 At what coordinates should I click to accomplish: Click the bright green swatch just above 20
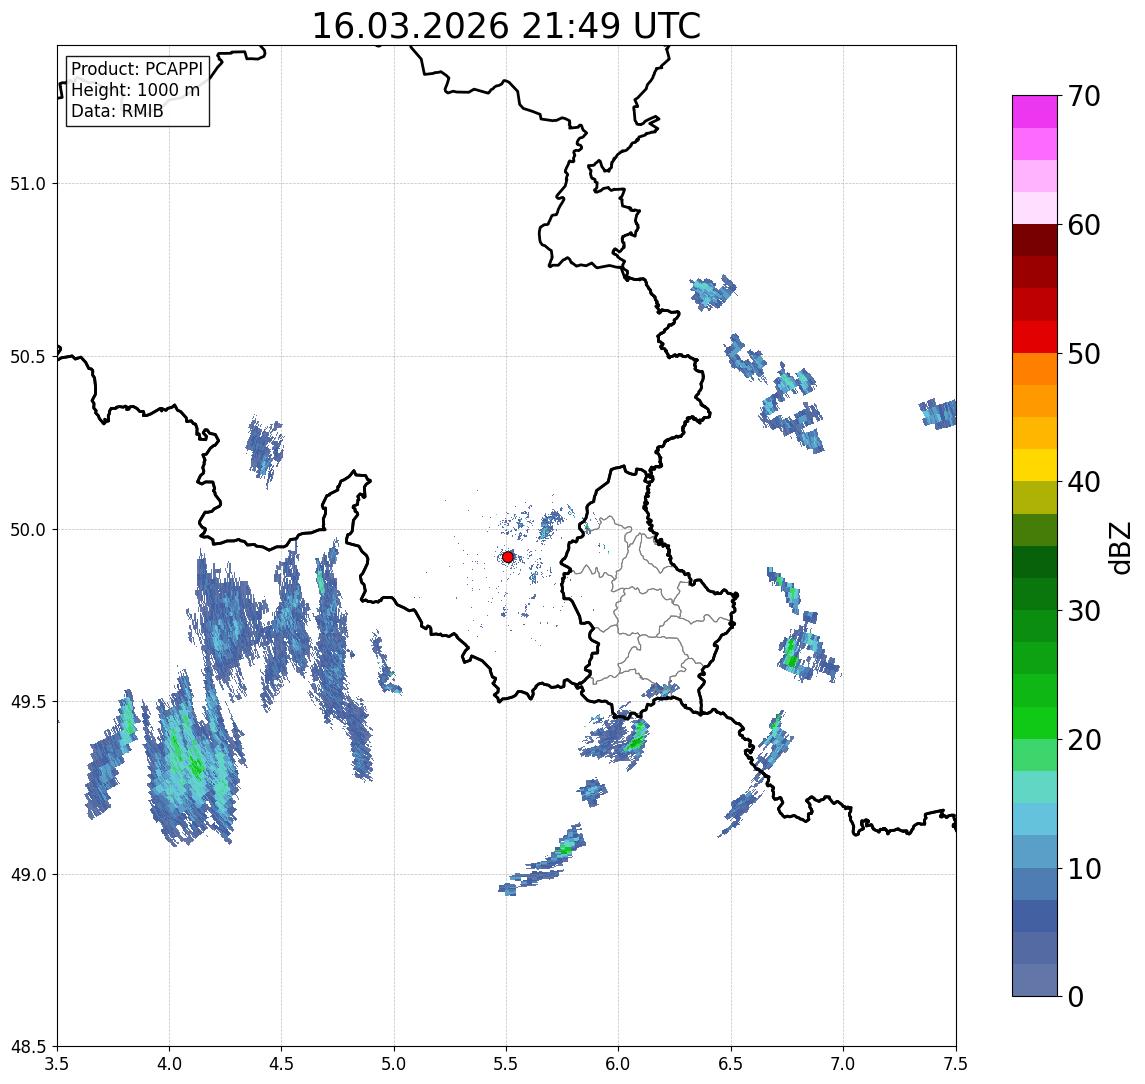pos(1035,723)
